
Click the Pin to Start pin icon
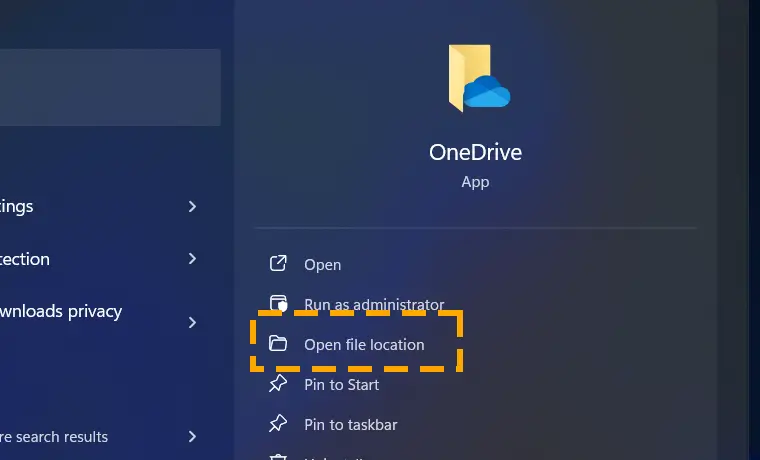point(278,384)
